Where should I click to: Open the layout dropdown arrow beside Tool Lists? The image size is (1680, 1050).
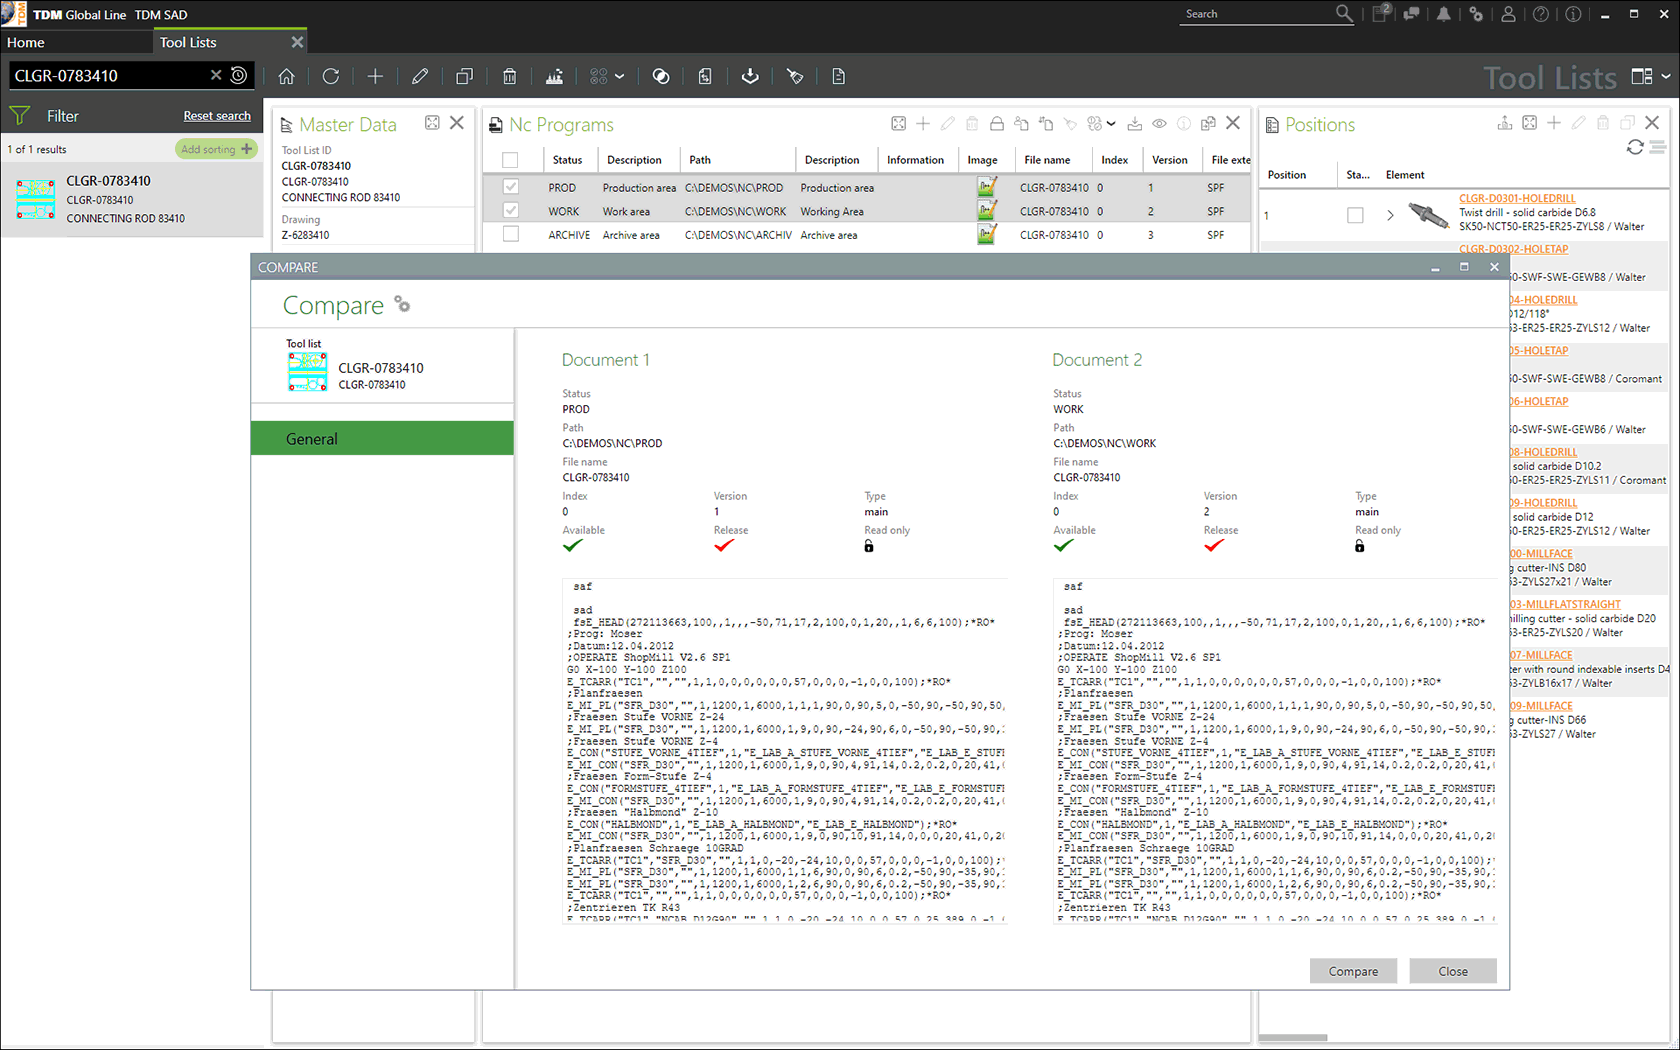[1665, 76]
